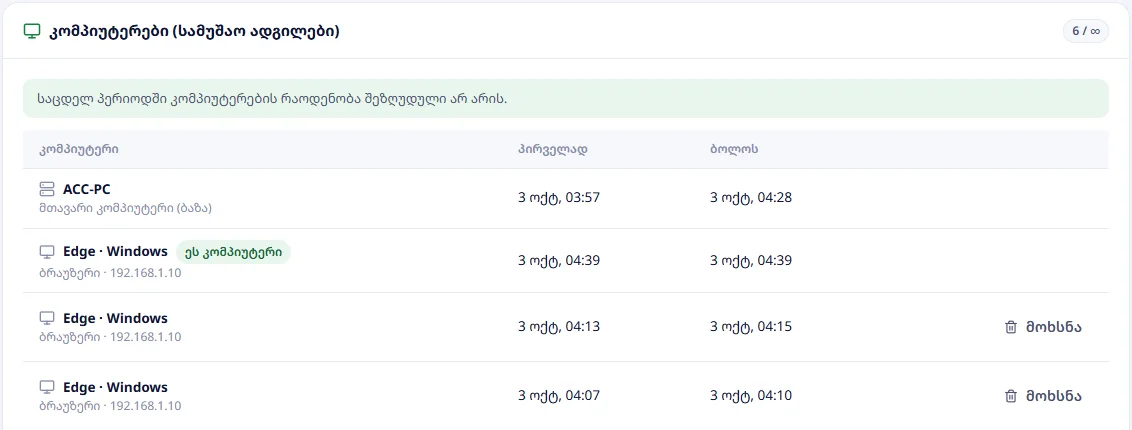Screen dimensions: 1132x430
Task: Click the ACC-PC last-seen time 04:28
Action: coord(751,198)
